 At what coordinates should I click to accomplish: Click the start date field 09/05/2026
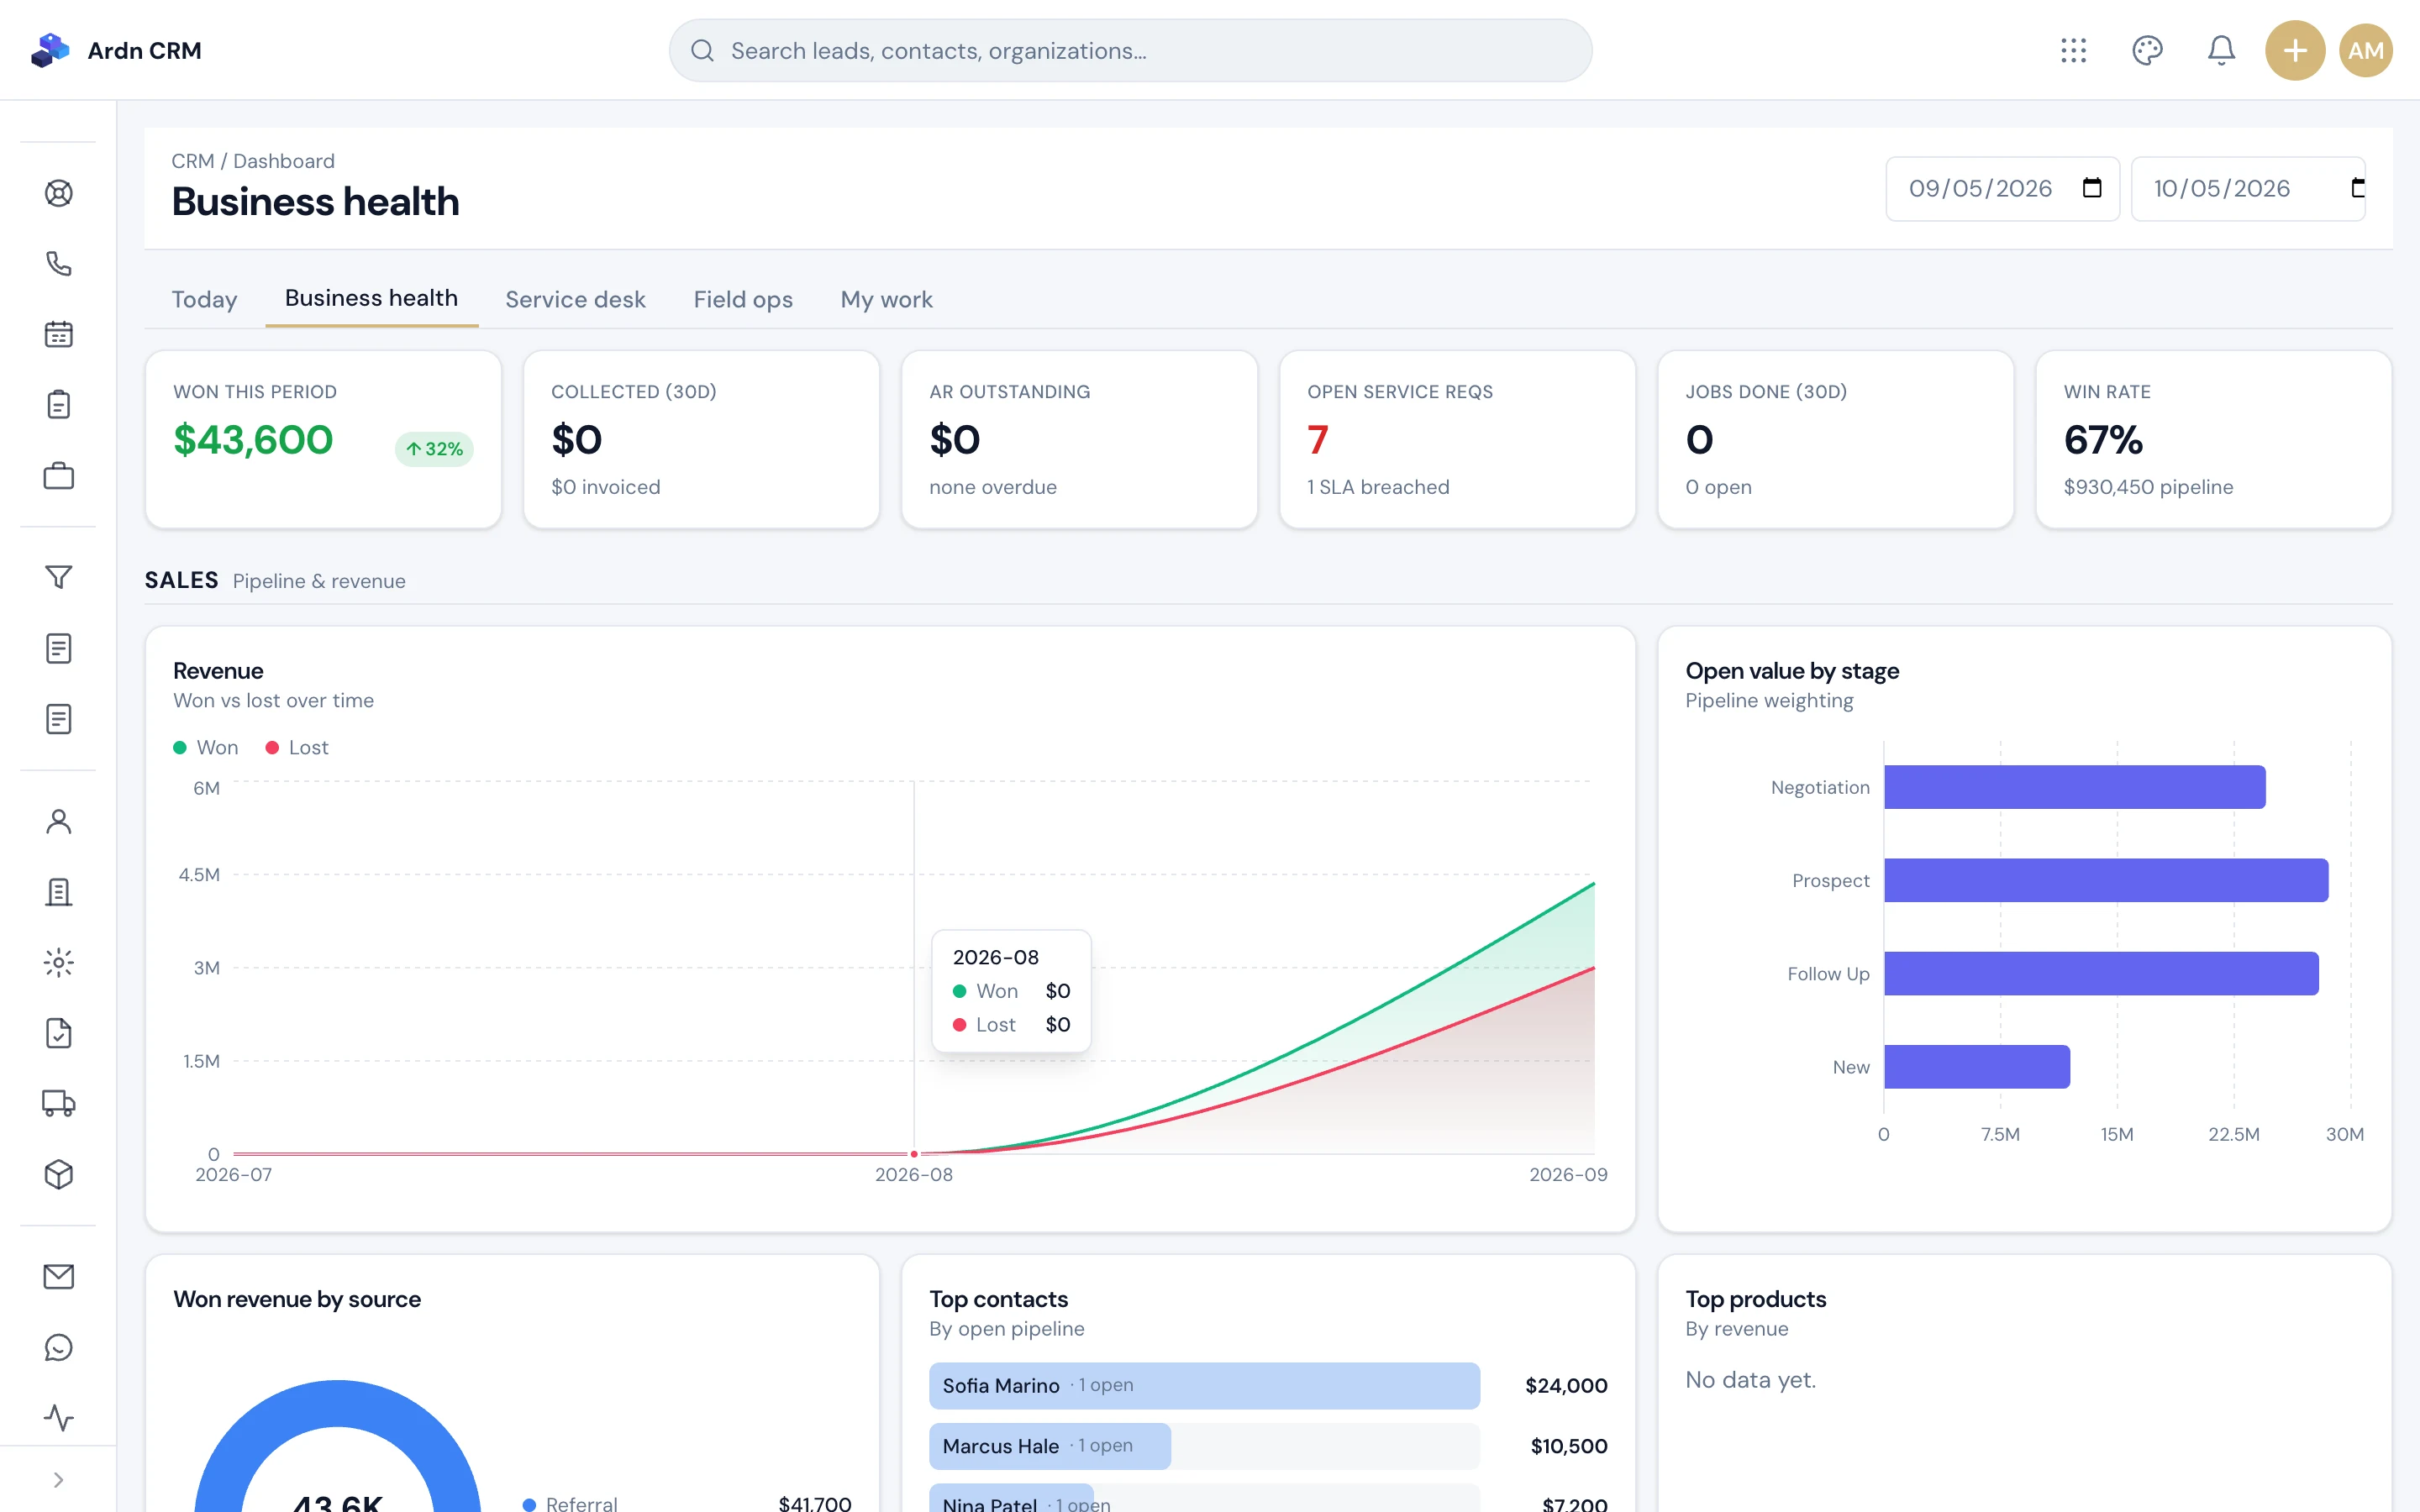(x=2002, y=188)
